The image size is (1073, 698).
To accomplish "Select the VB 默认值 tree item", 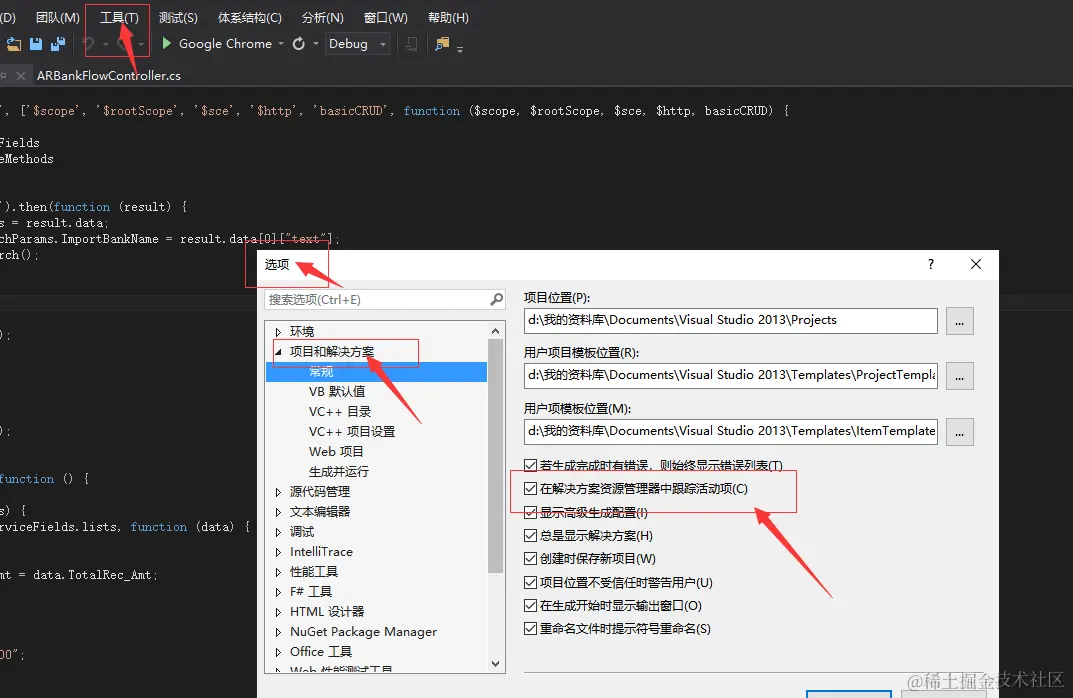I will point(337,391).
